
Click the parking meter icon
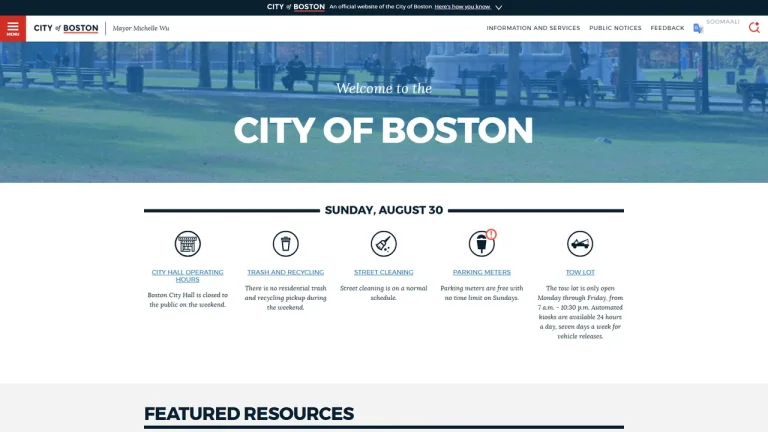coord(481,244)
